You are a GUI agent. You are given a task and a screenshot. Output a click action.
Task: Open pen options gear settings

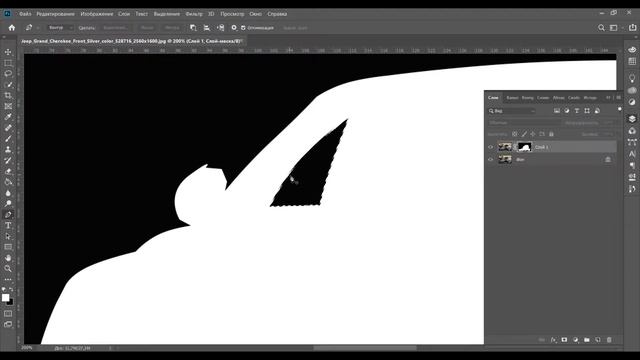pyautogui.click(x=234, y=28)
